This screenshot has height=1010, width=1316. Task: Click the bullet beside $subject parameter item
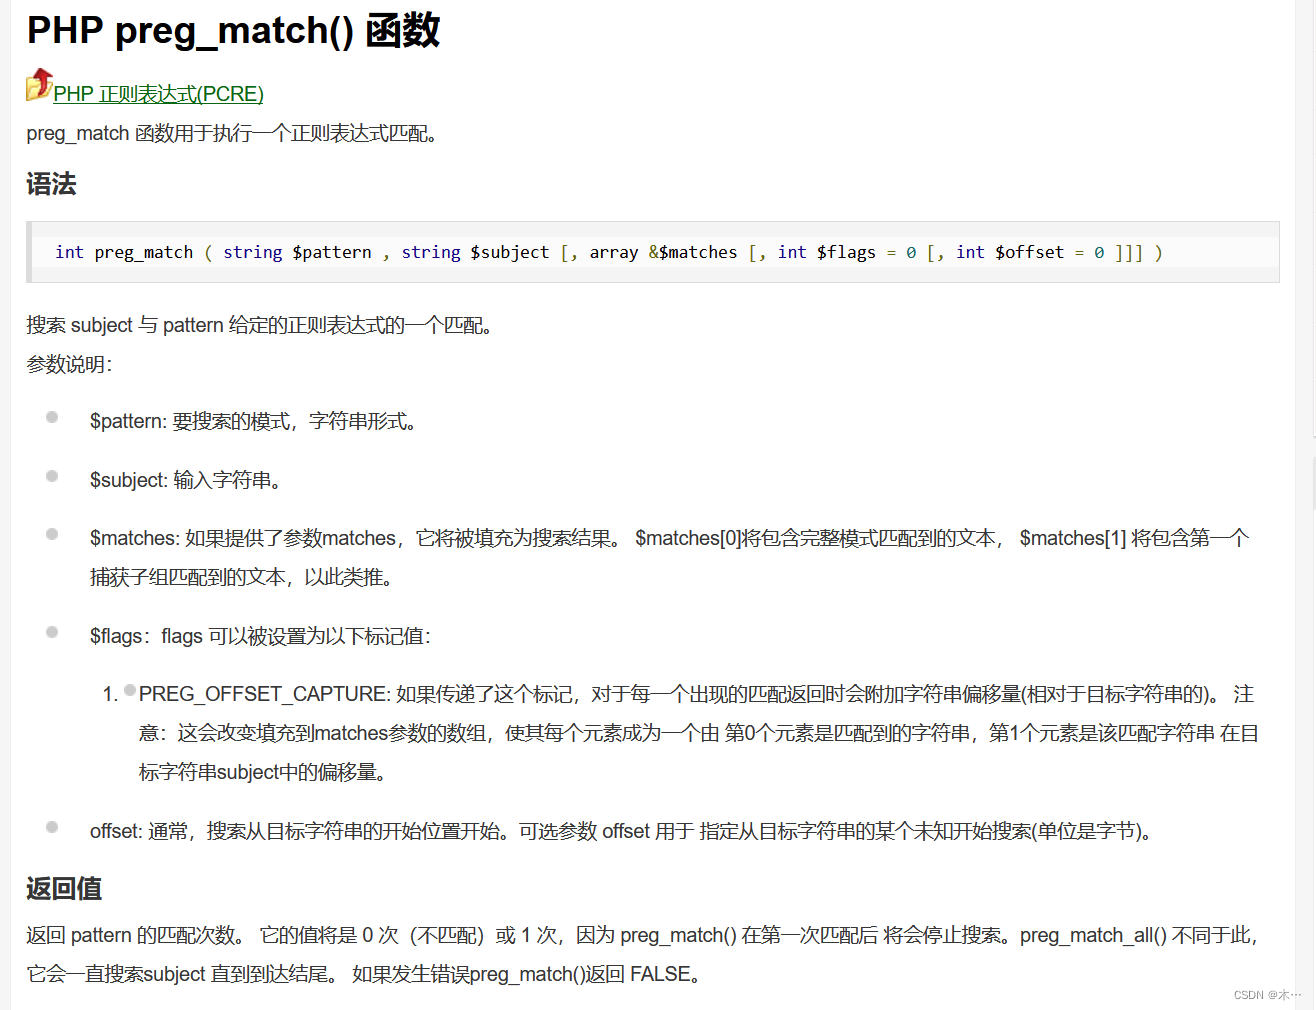(52, 476)
